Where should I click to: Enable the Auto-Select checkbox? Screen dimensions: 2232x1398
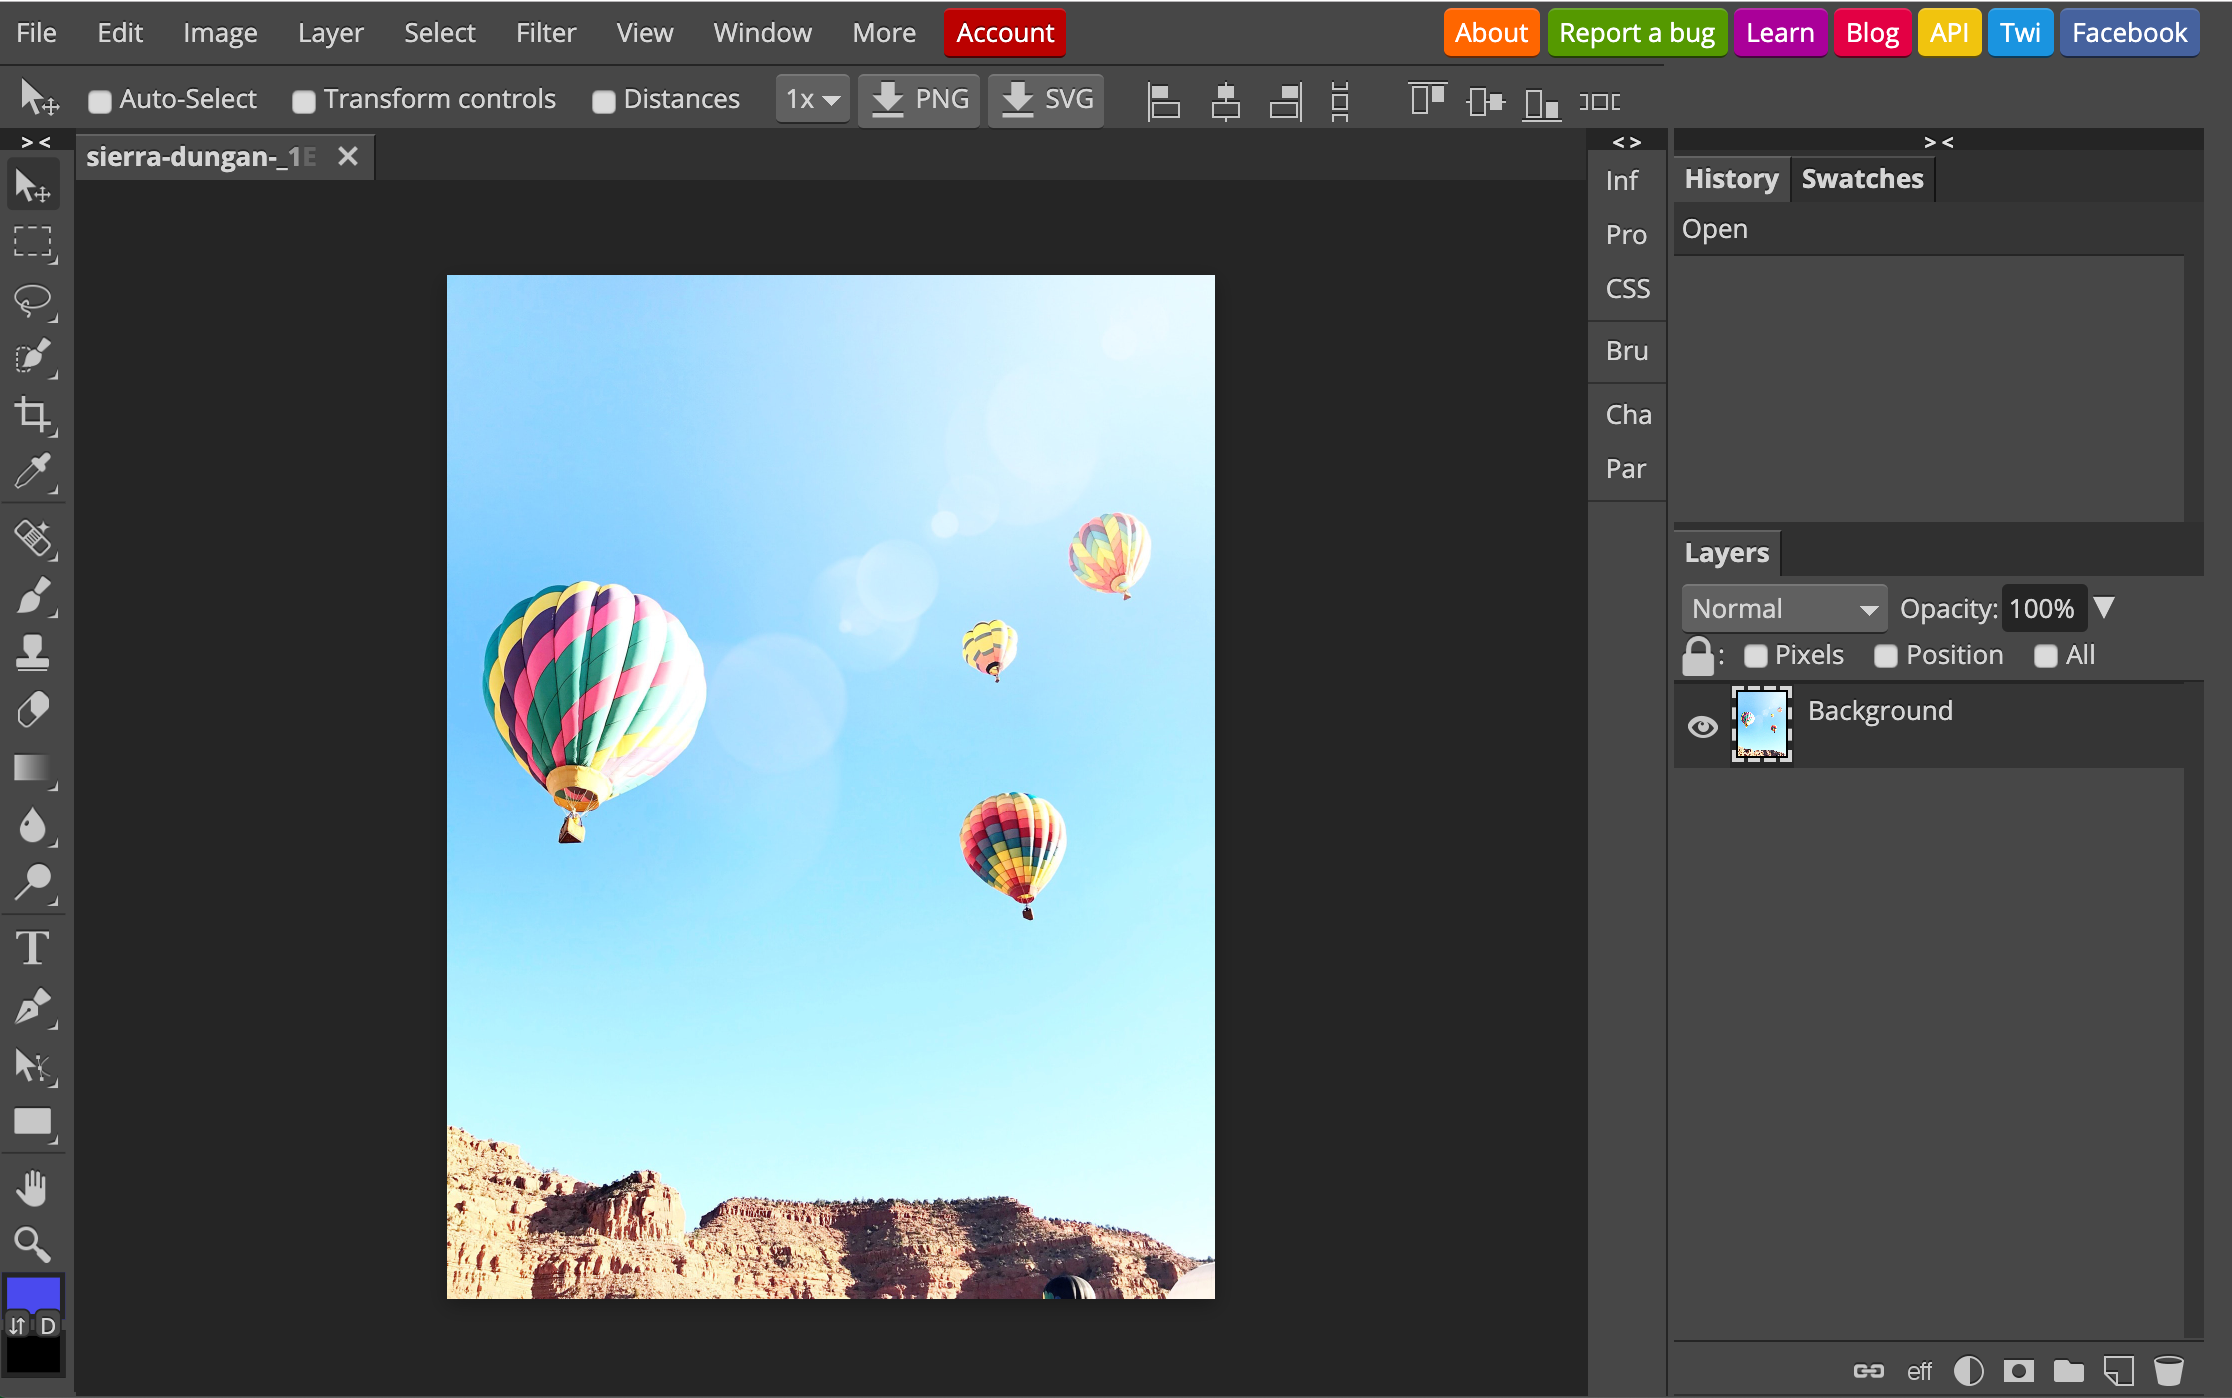(99, 101)
